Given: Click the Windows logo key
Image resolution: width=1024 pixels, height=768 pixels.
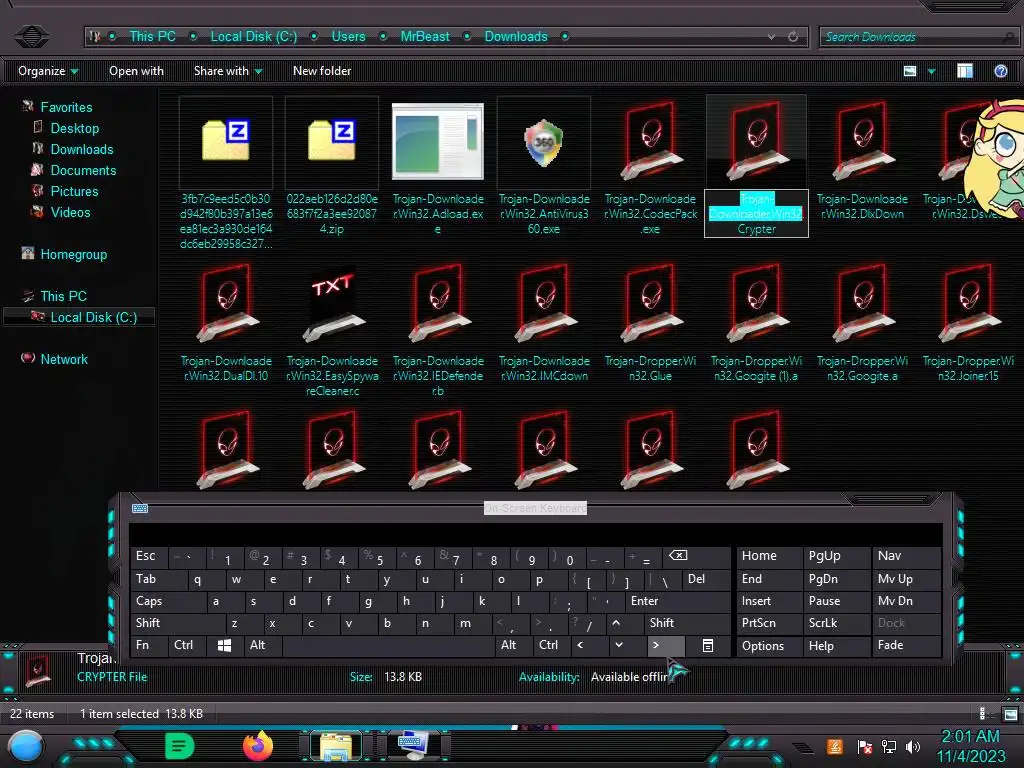Looking at the screenshot, I should tap(224, 645).
